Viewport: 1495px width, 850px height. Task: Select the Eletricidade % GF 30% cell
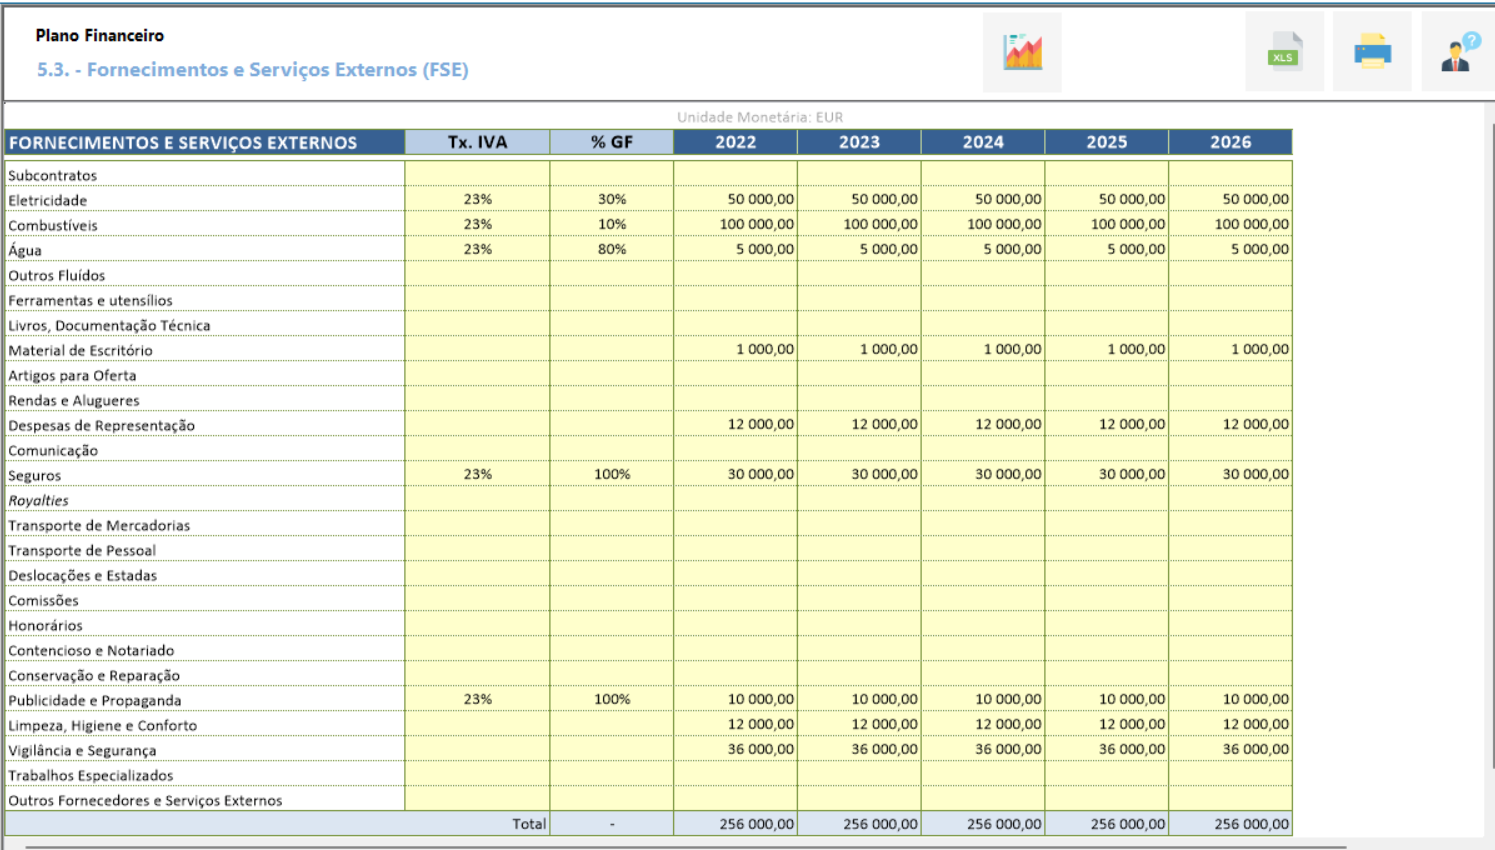tap(612, 199)
